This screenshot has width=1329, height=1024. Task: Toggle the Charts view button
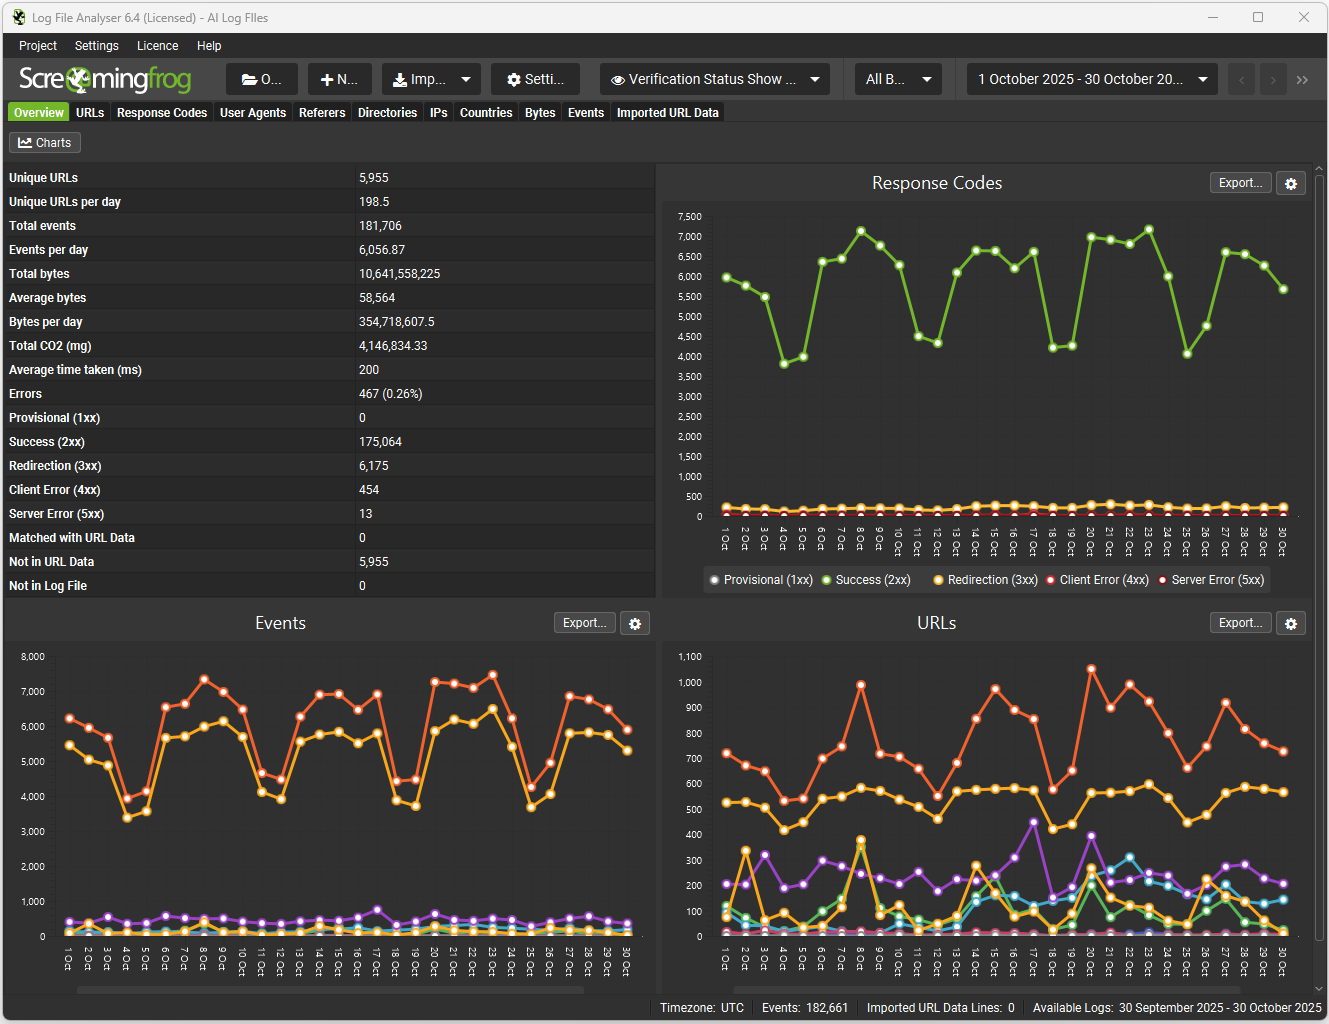click(x=45, y=143)
